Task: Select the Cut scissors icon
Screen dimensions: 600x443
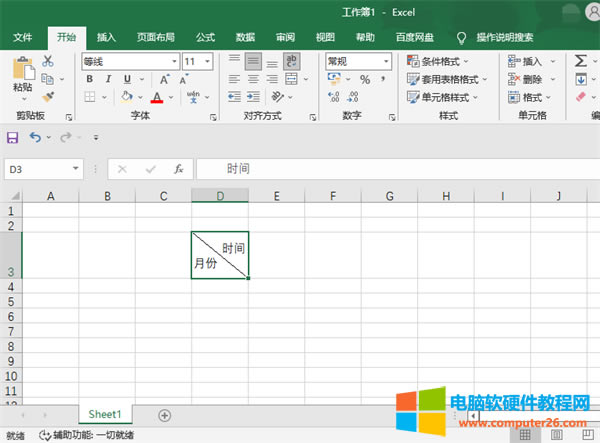Action: [48, 61]
